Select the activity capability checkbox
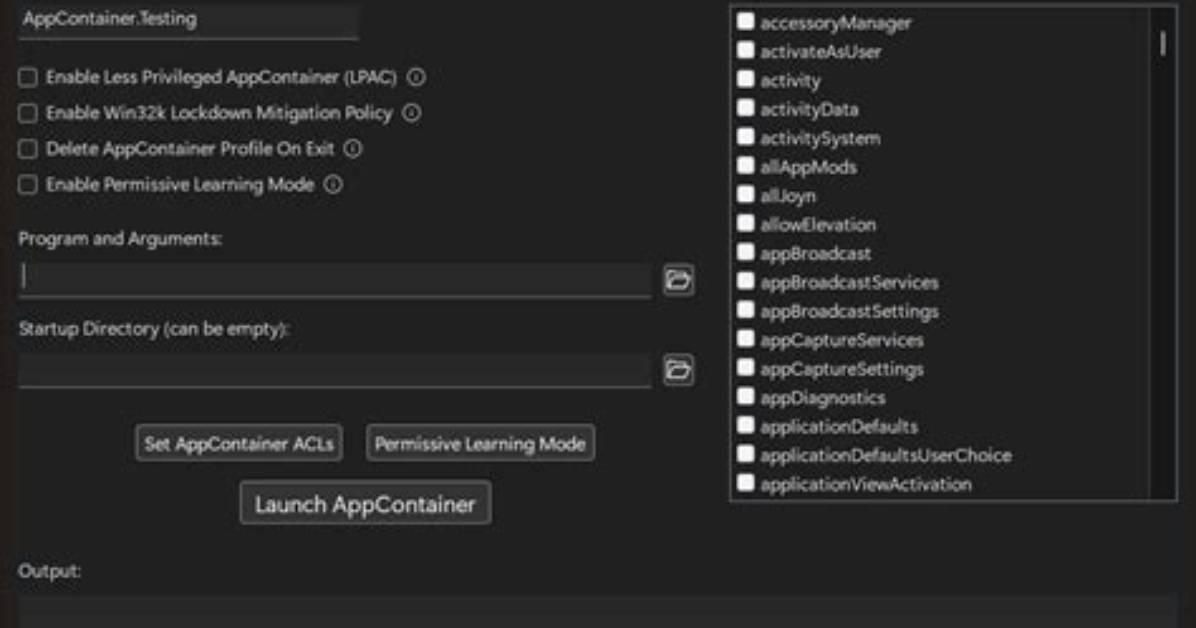Image resolution: width=1196 pixels, height=628 pixels. point(745,79)
